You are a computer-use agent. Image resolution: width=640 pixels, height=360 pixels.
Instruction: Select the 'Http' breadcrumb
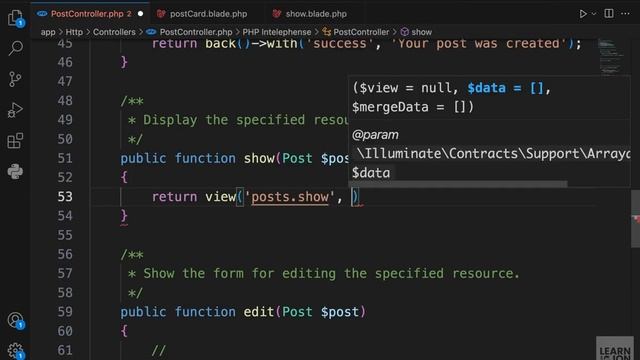point(74,32)
